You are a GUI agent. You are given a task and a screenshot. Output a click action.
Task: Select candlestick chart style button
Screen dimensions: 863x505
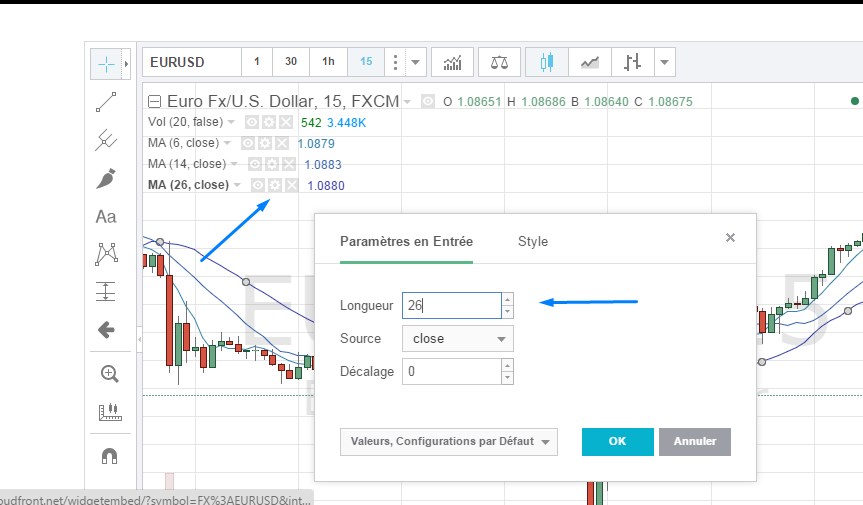pyautogui.click(x=546, y=62)
